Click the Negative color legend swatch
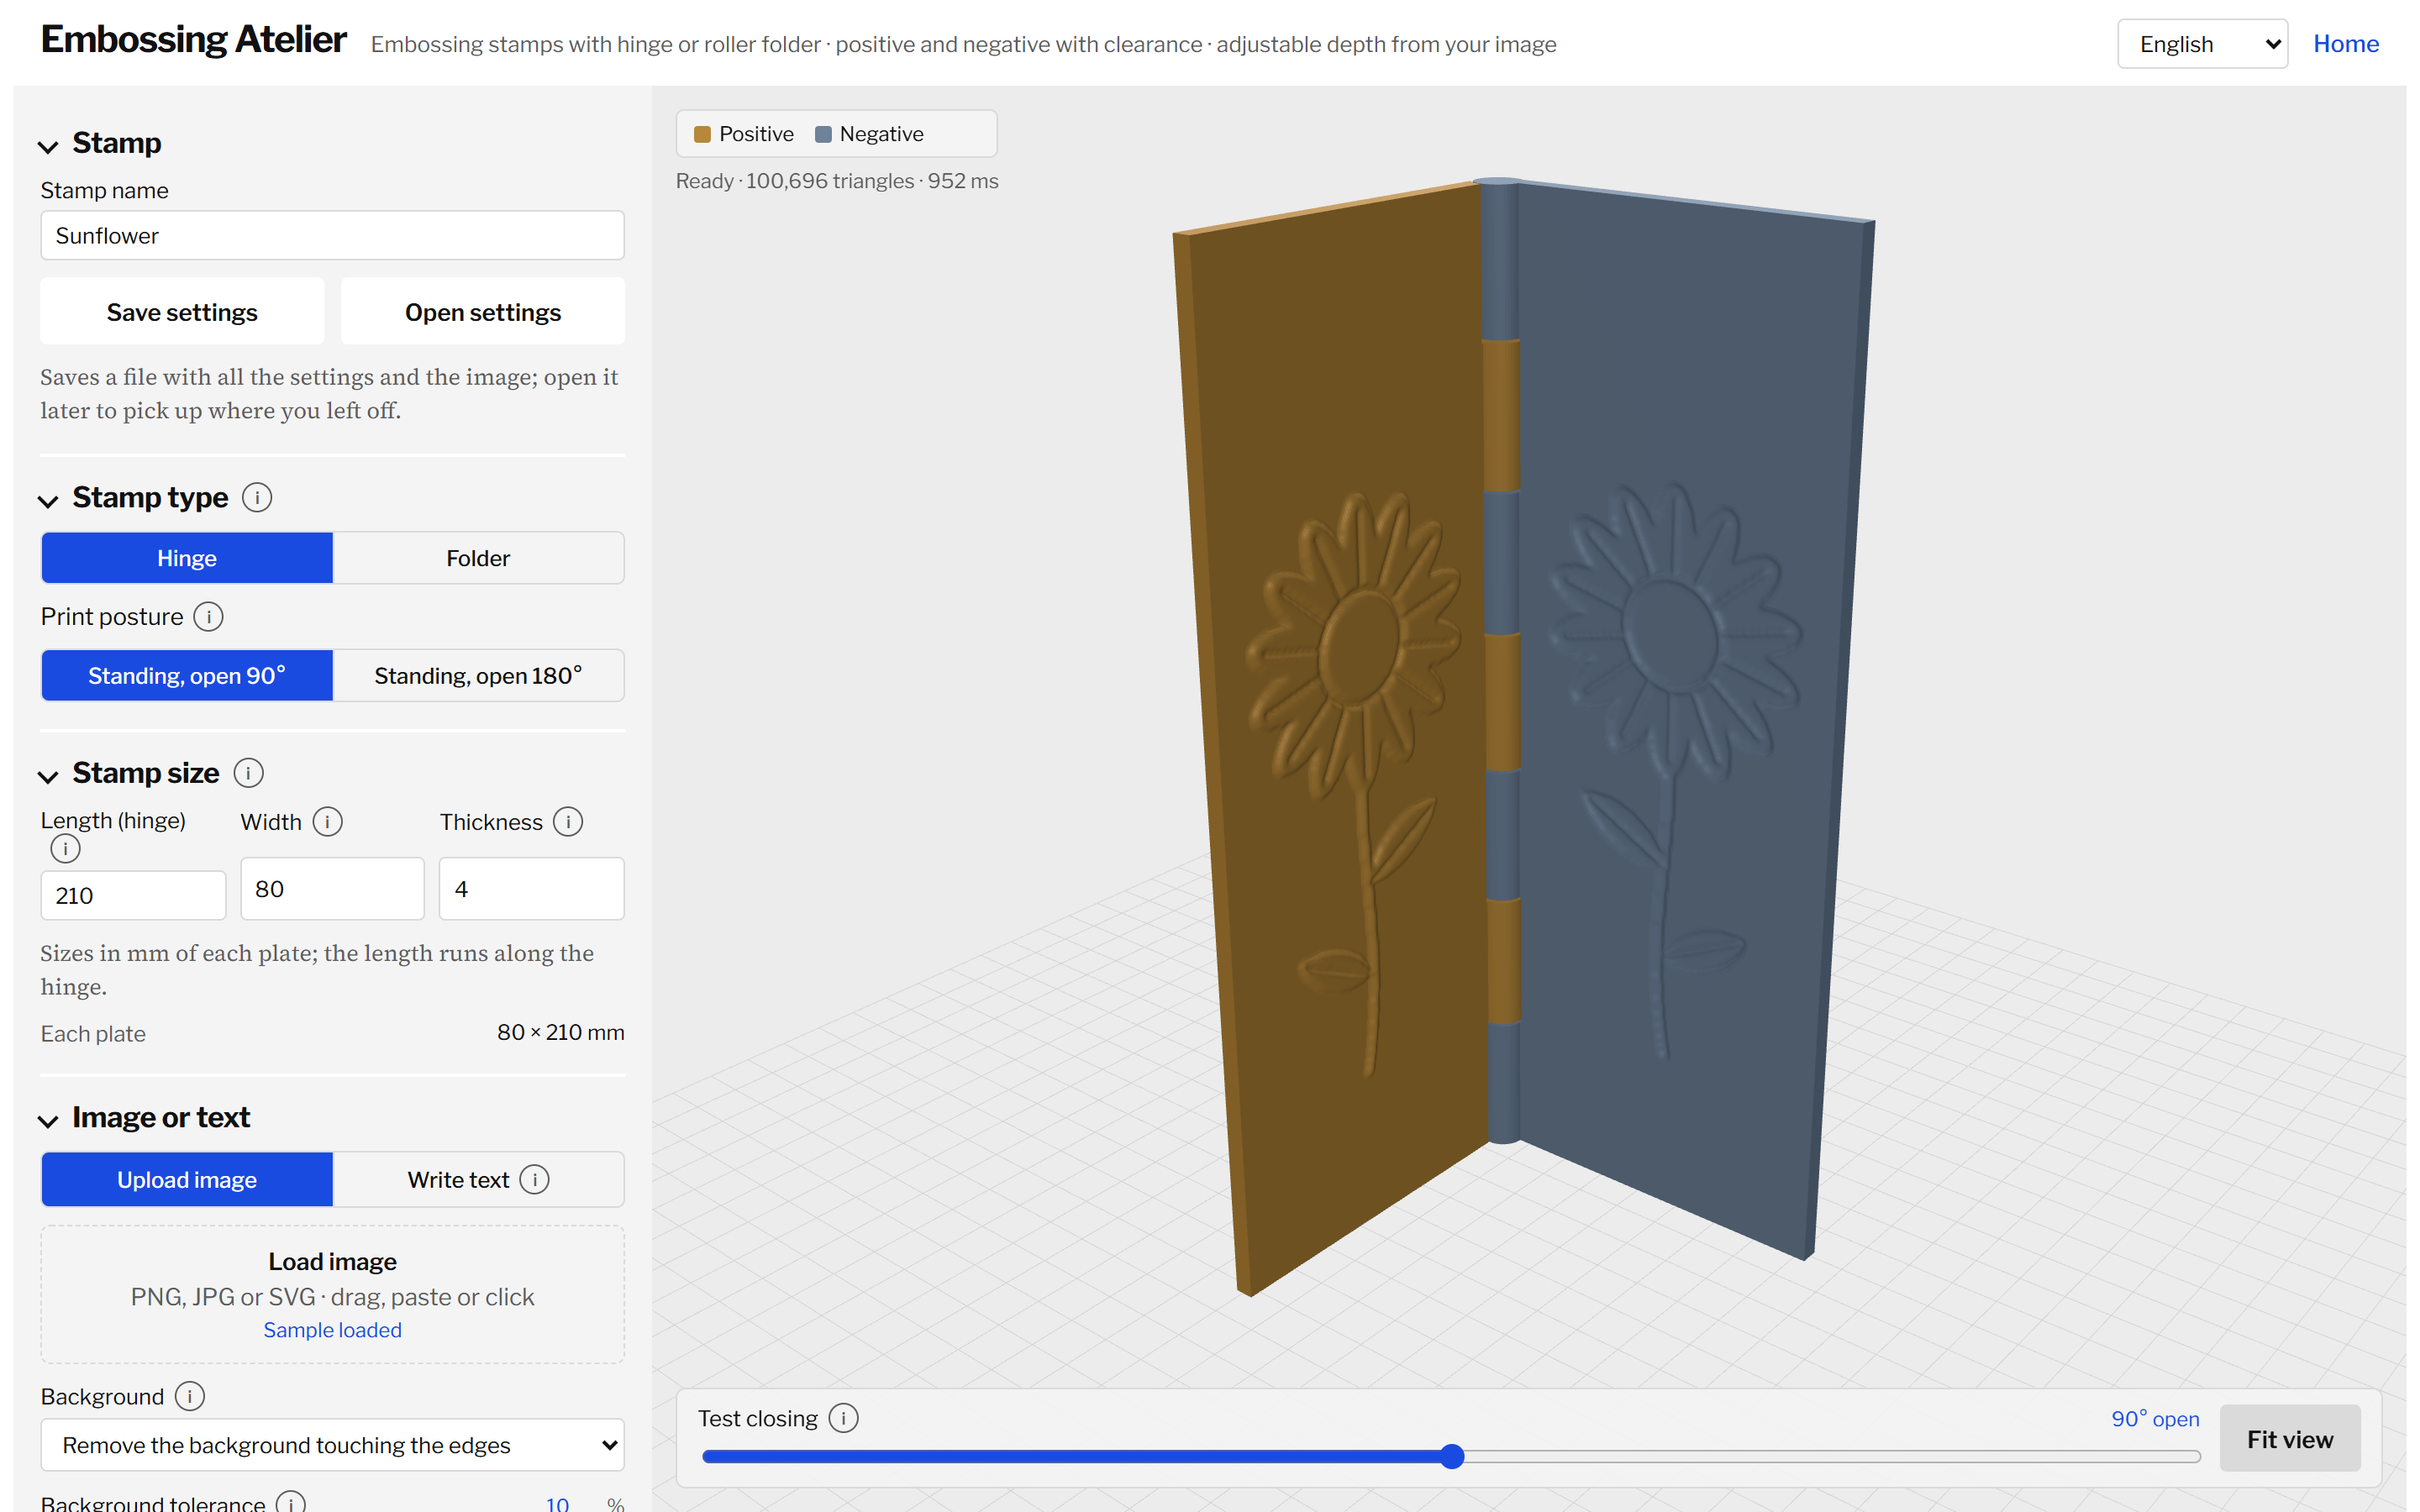The width and height of the screenshot is (2420, 1512). coord(823,134)
